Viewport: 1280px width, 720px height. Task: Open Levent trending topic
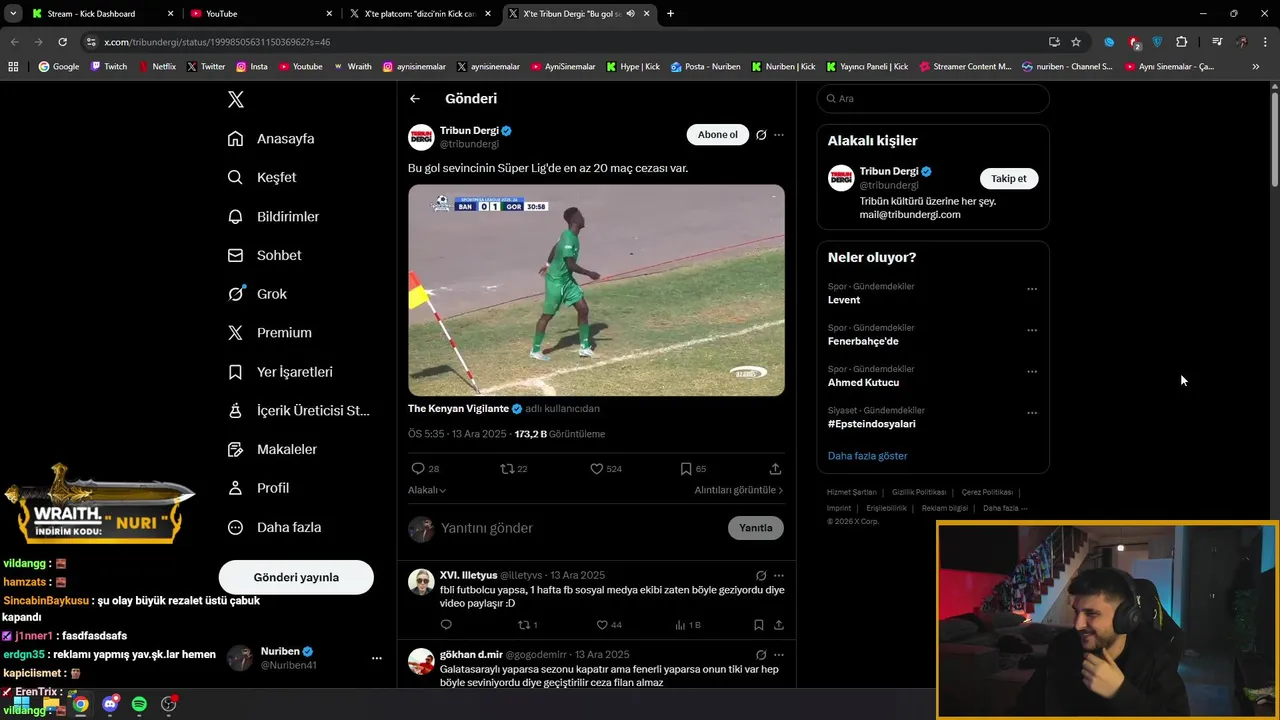point(844,300)
